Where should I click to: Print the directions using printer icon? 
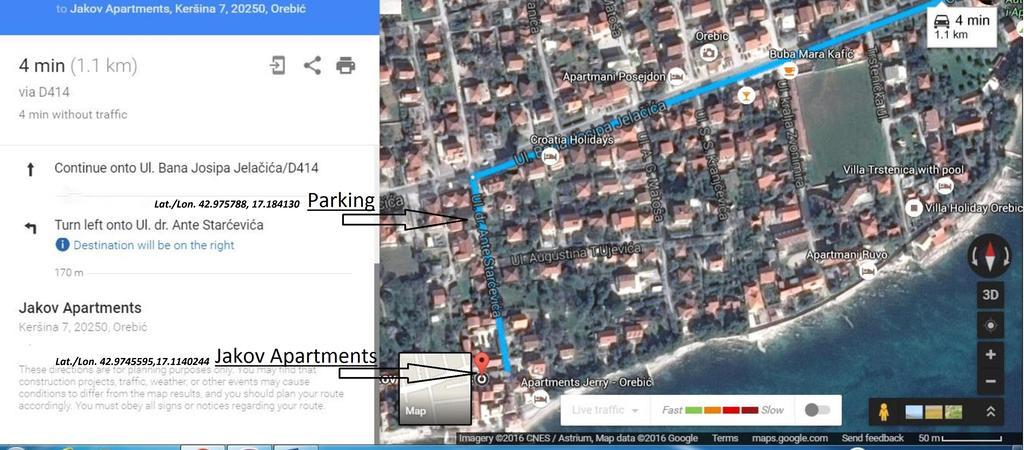345,65
